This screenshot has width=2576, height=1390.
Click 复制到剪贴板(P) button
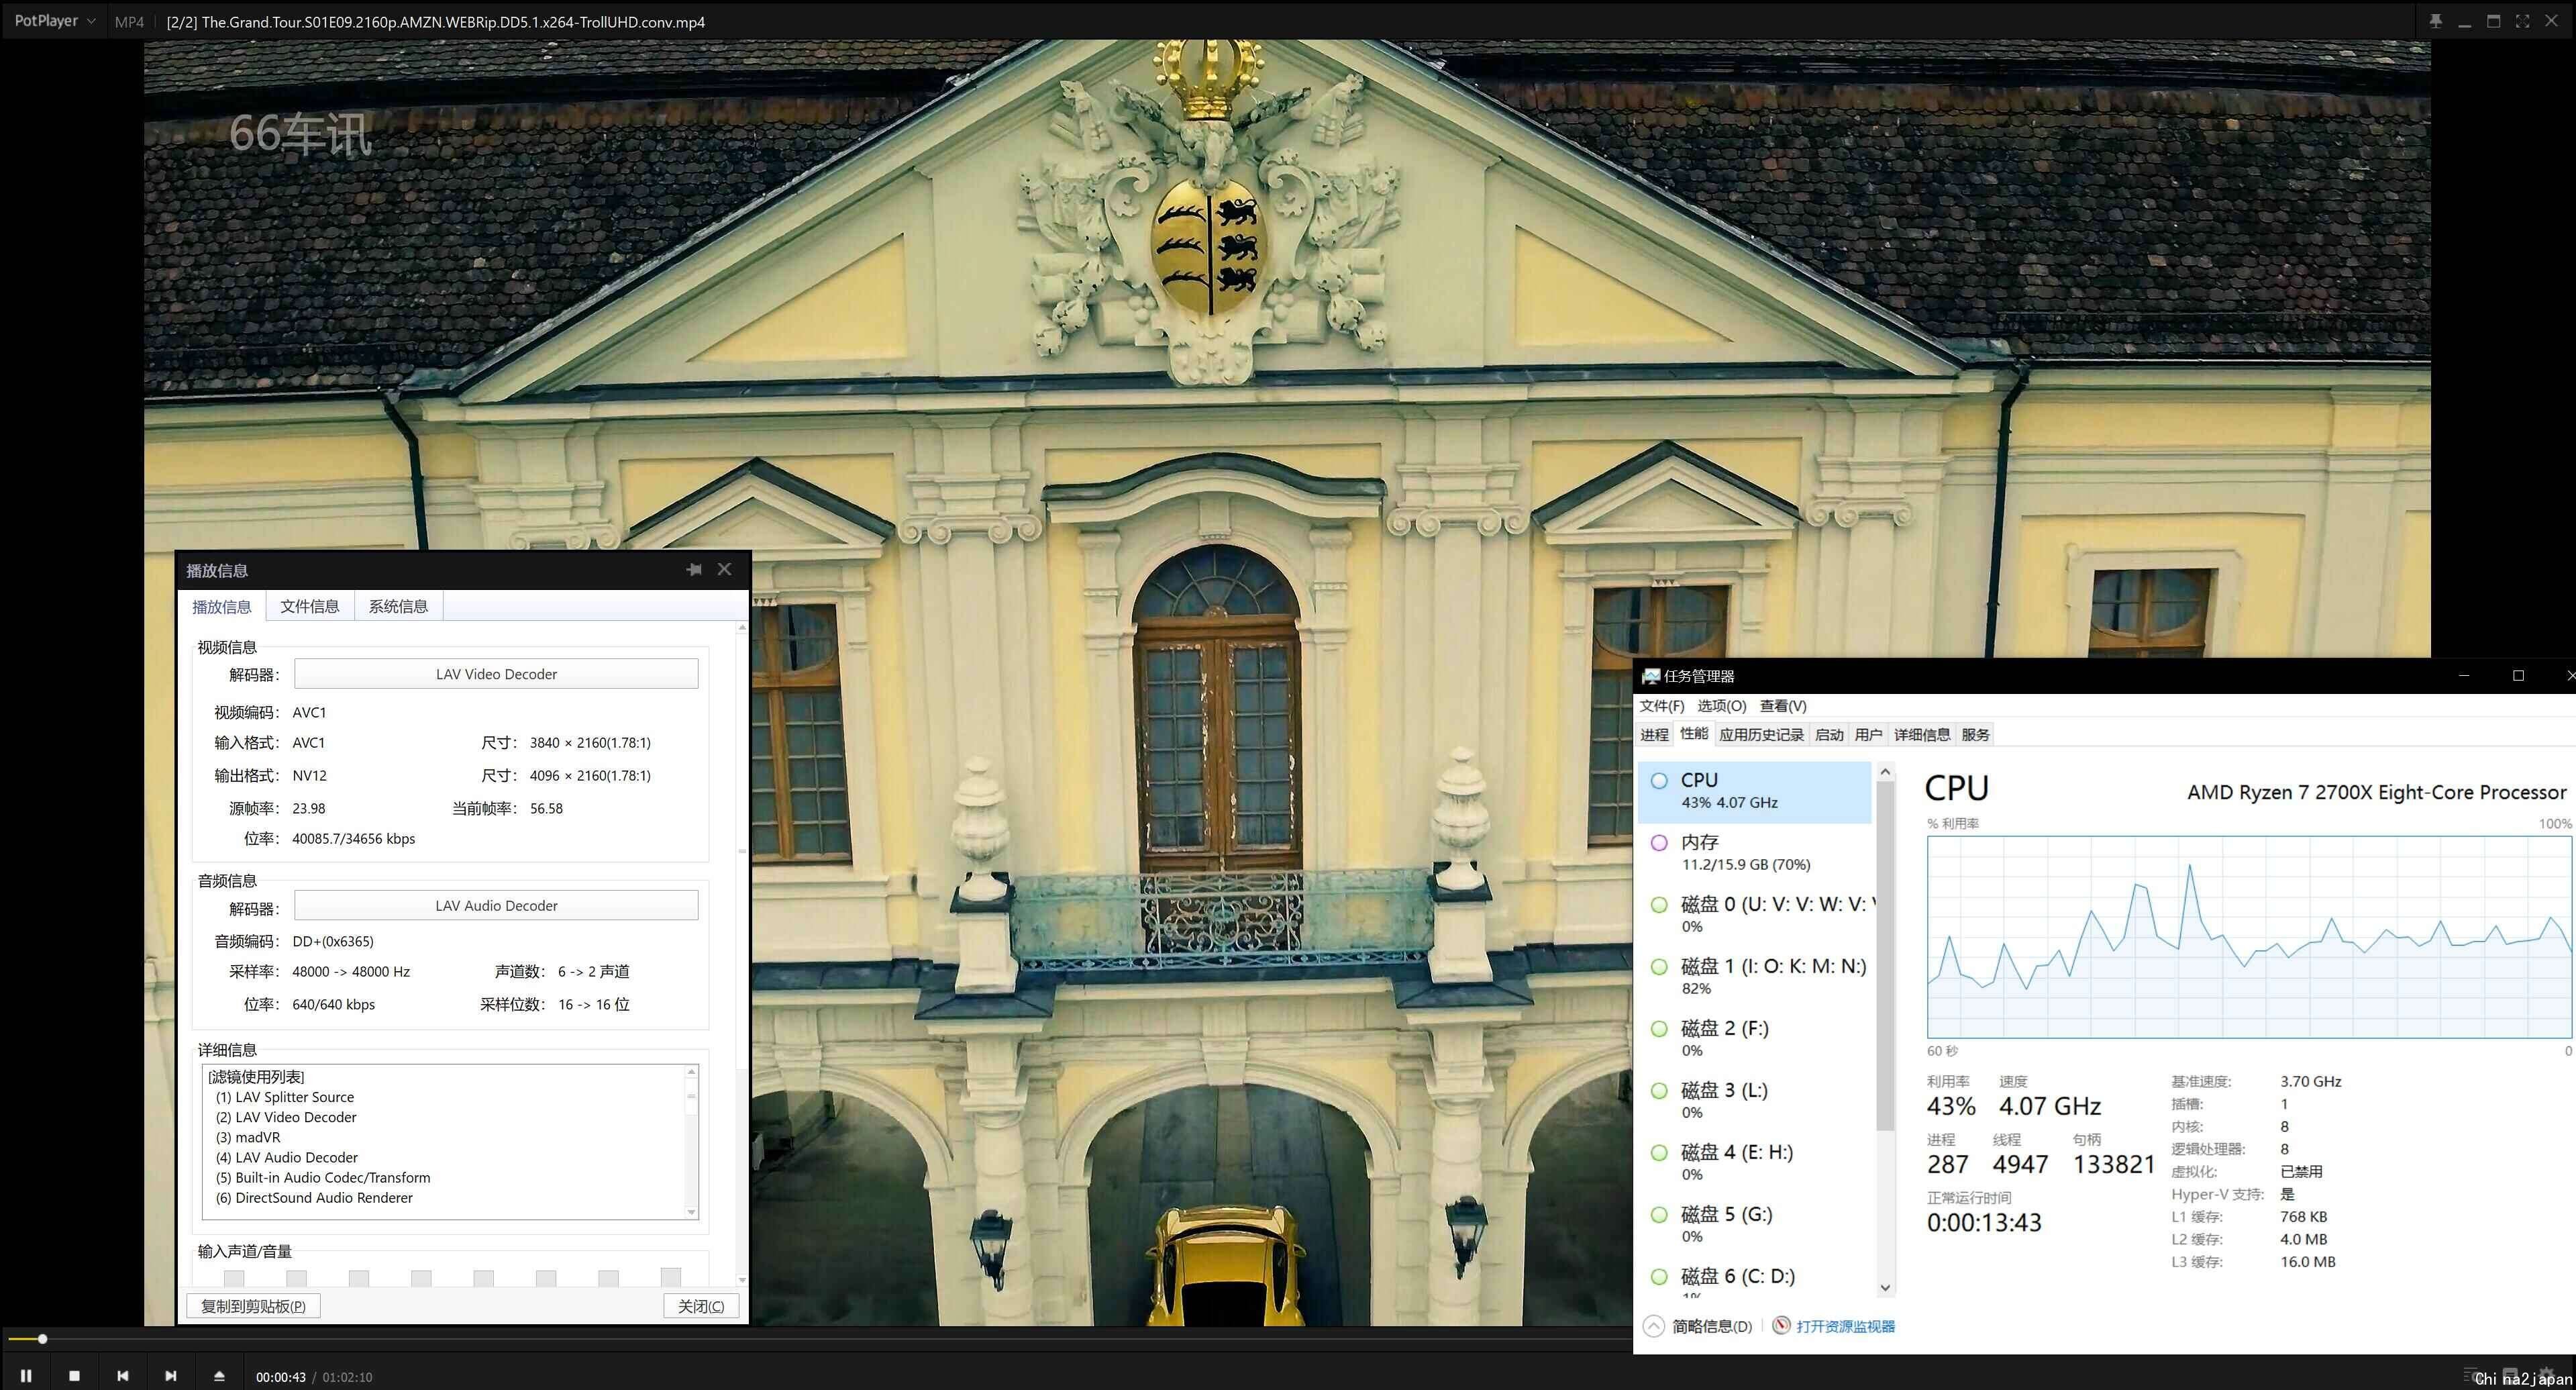[x=253, y=1306]
